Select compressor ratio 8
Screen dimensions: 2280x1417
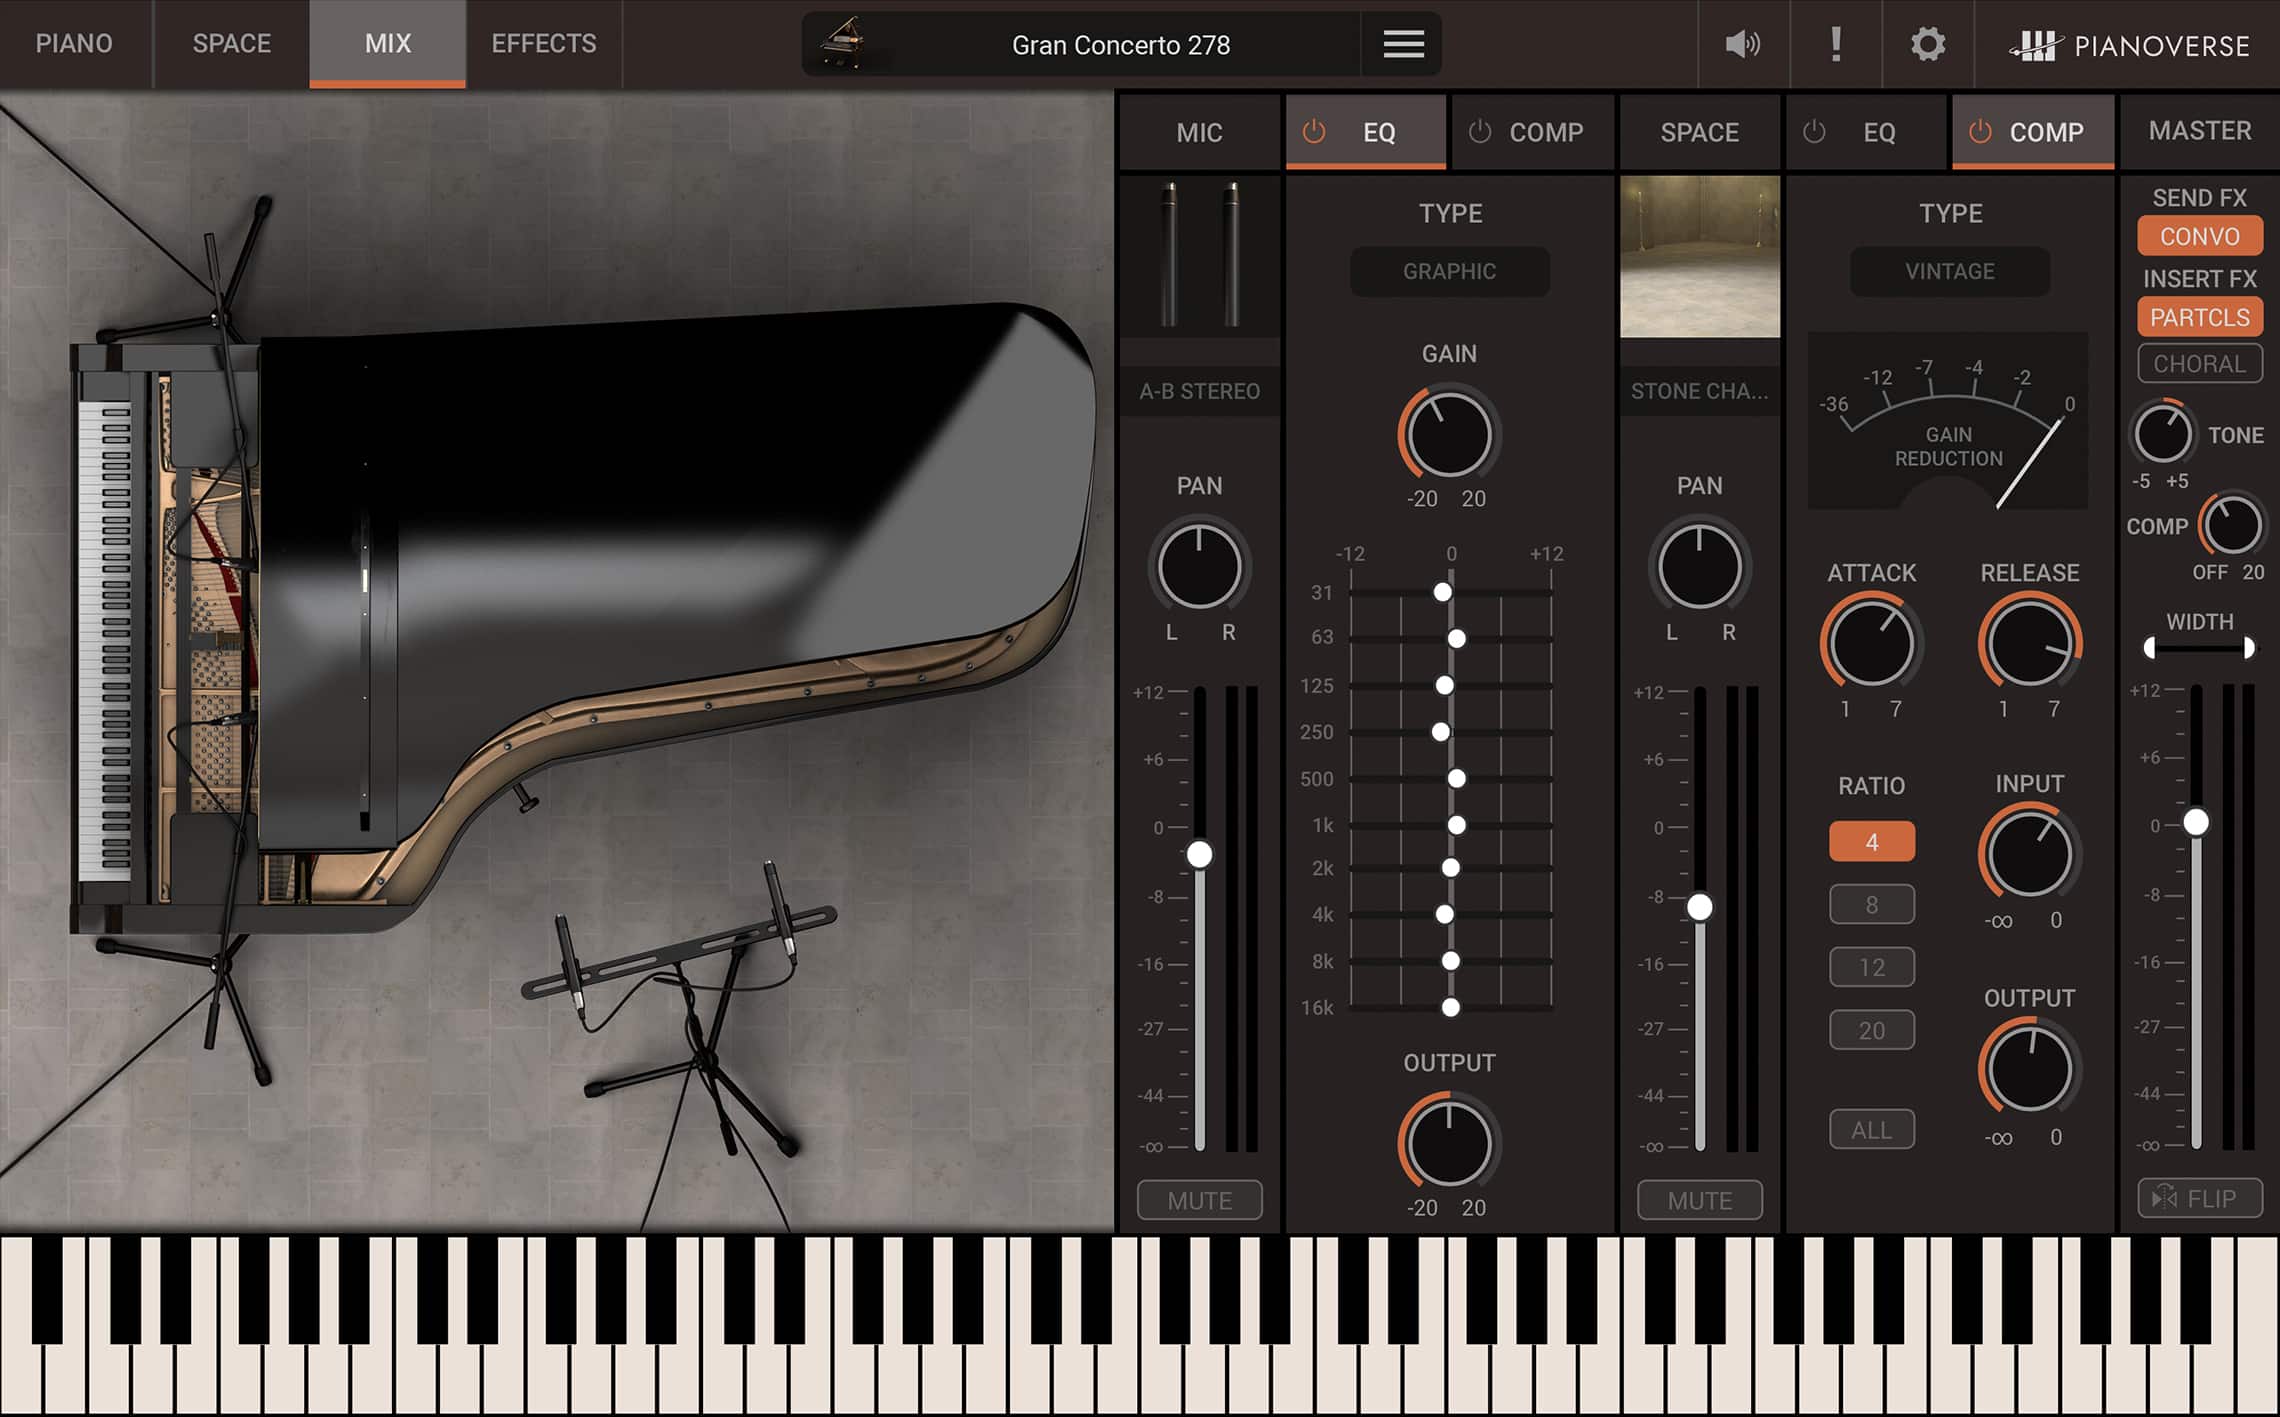click(x=1871, y=903)
